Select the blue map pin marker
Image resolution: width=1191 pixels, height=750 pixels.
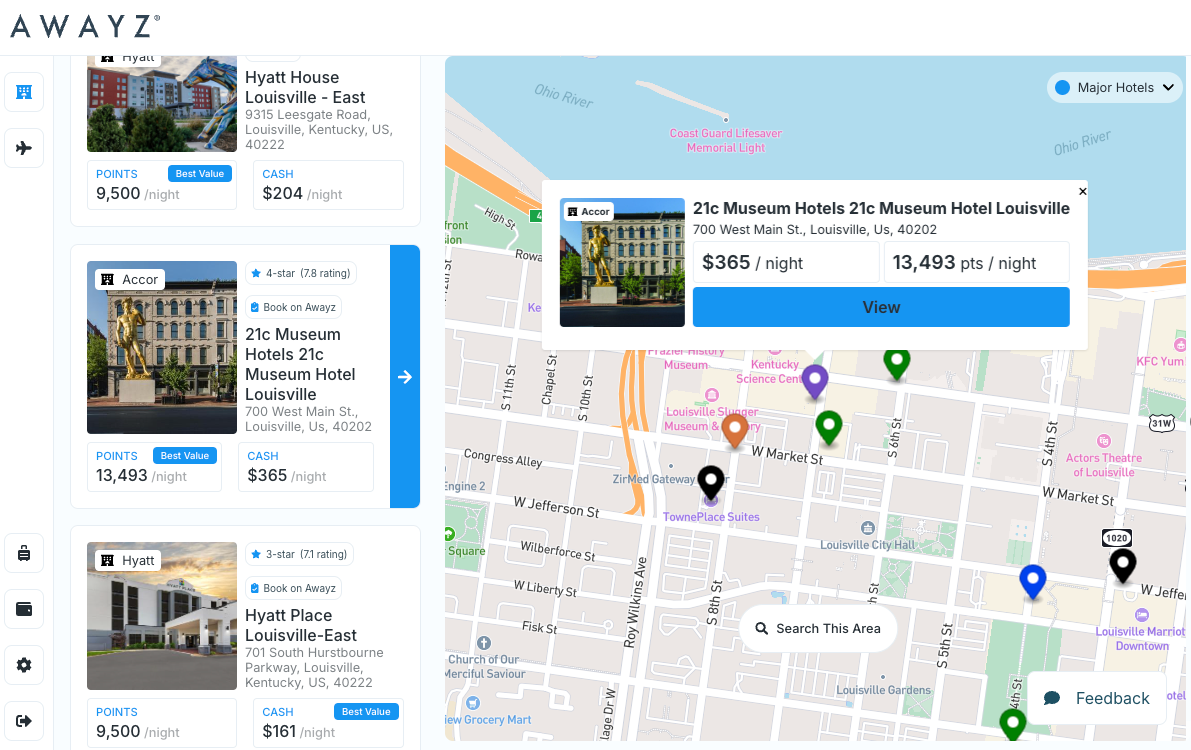[x=1032, y=580]
